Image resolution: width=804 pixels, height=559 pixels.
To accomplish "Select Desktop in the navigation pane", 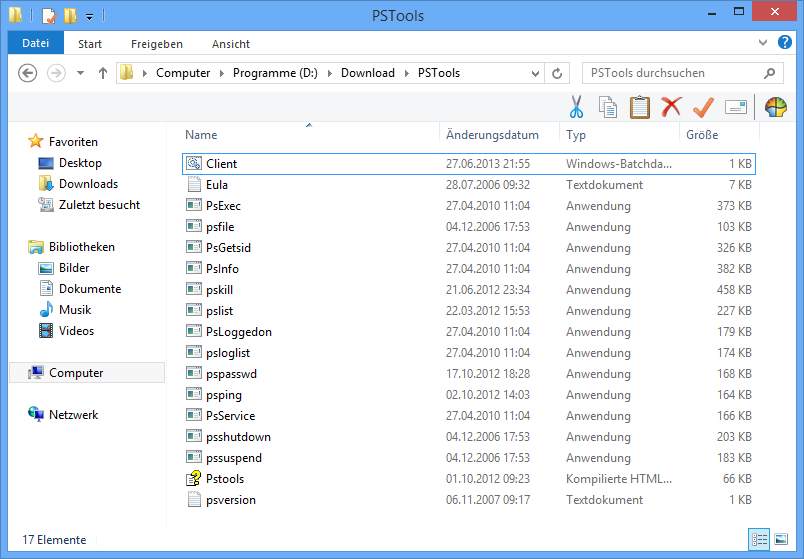I will (x=81, y=163).
